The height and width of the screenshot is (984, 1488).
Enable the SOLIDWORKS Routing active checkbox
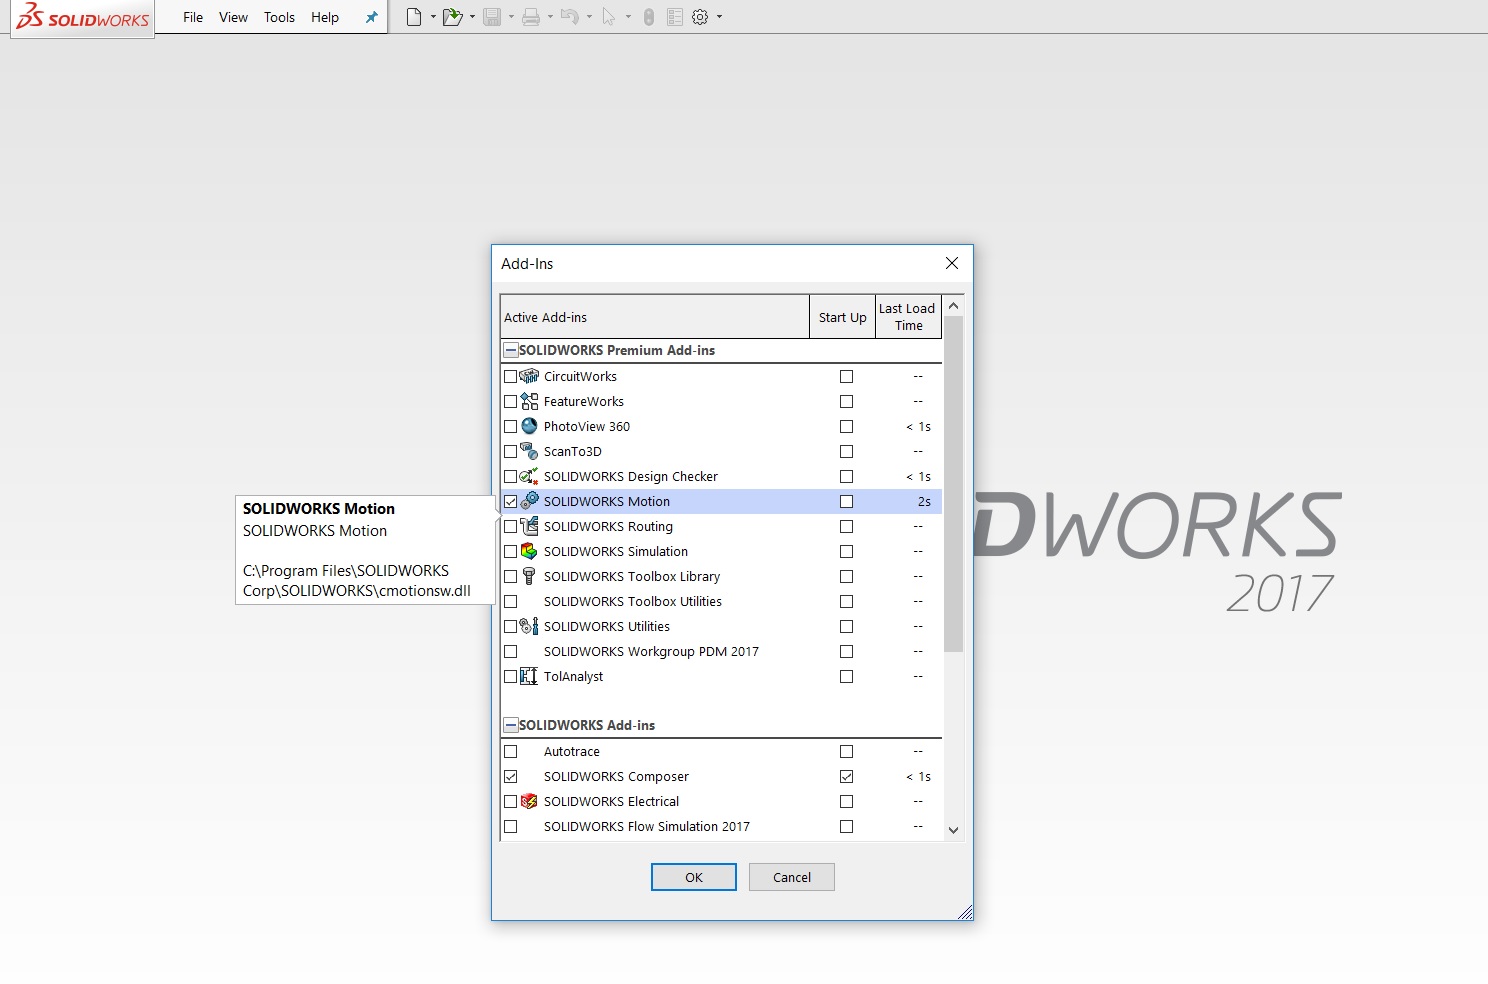[511, 527]
